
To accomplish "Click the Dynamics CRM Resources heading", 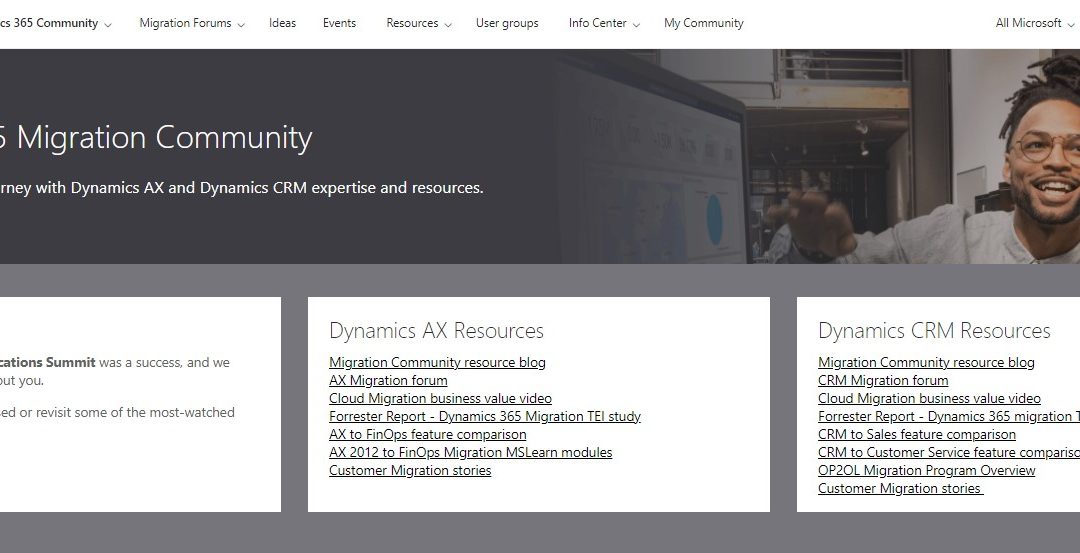I will coord(934,331).
